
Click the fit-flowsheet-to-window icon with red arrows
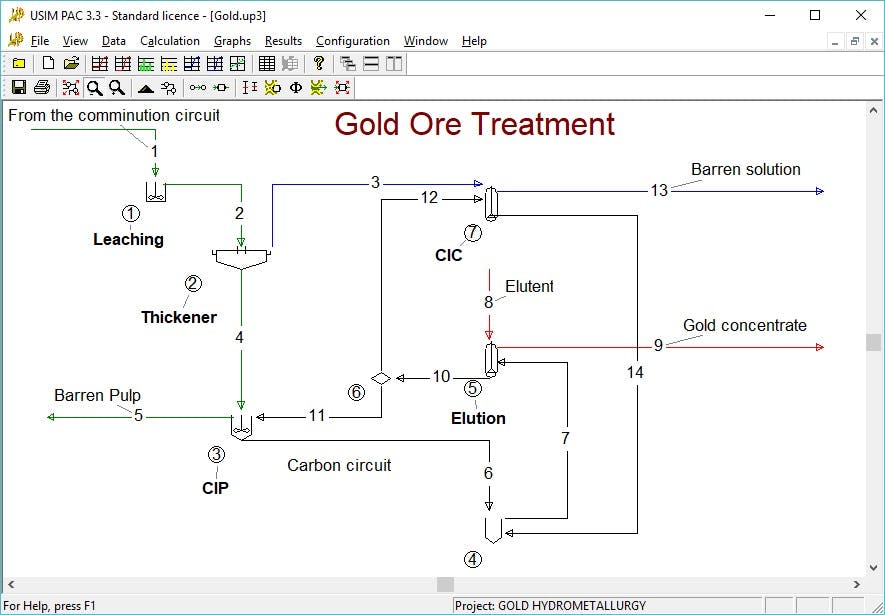click(x=71, y=87)
